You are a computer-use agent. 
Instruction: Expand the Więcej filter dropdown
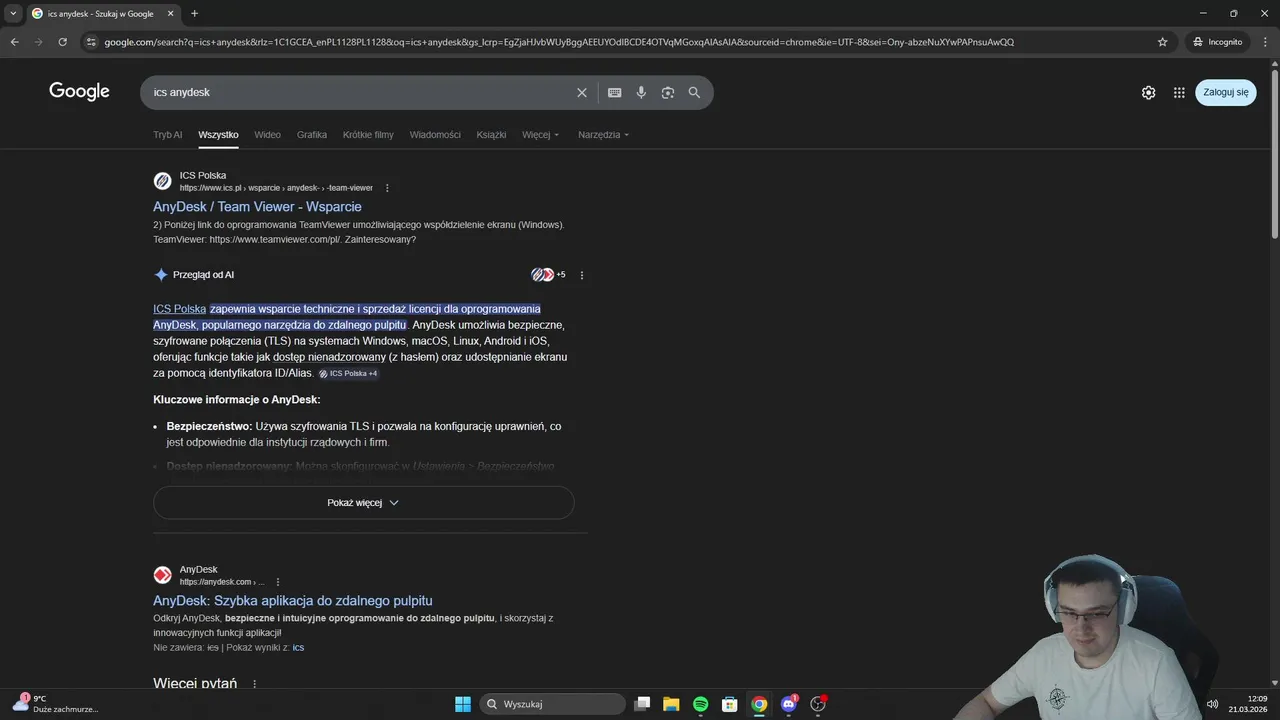tap(541, 135)
